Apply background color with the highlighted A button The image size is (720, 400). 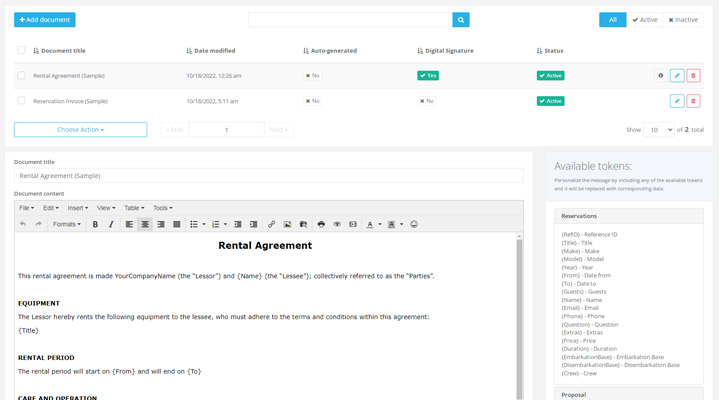(x=391, y=224)
